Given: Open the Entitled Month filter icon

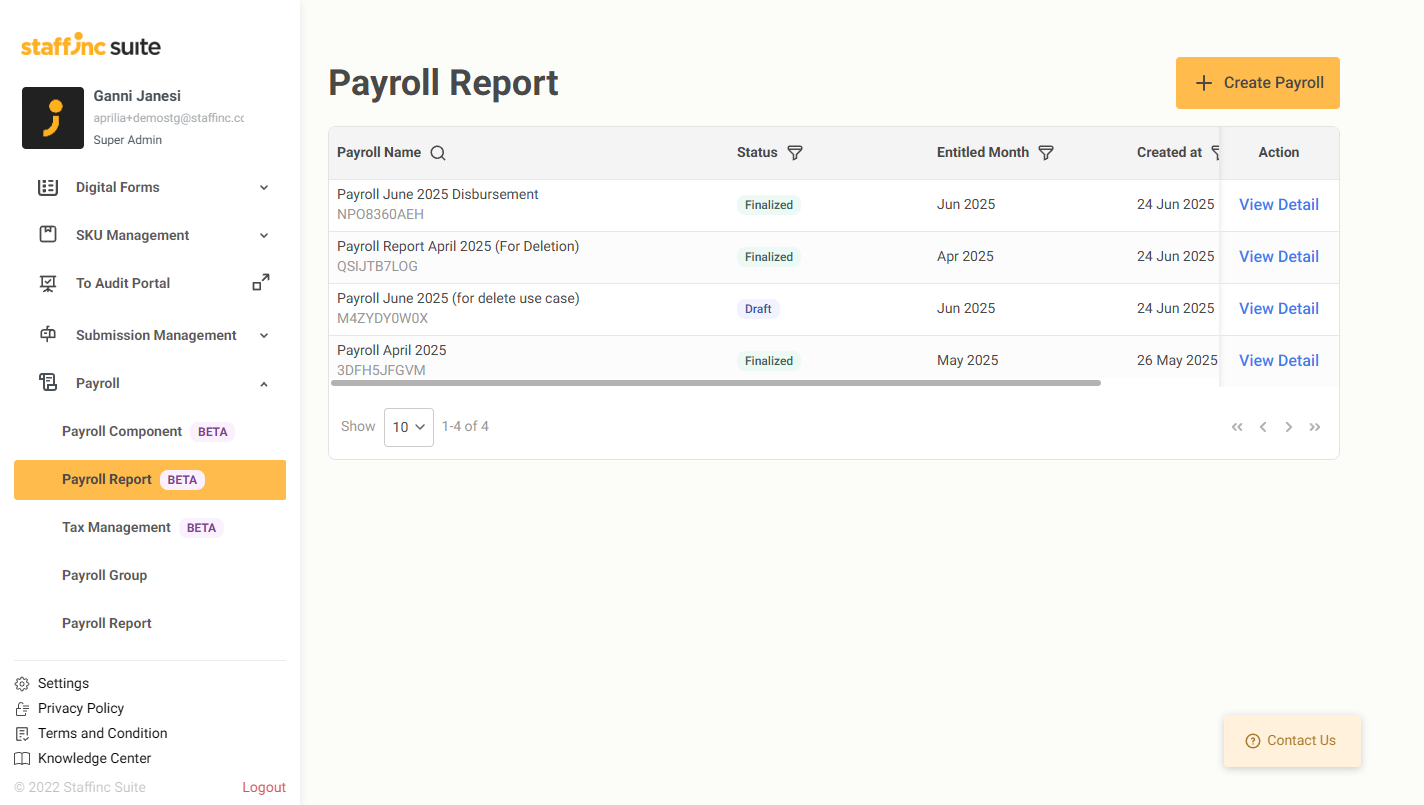Looking at the screenshot, I should tap(1046, 153).
